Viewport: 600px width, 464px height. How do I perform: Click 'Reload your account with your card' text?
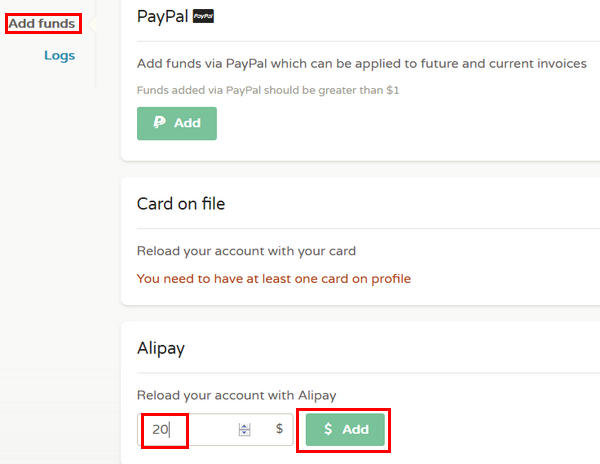(x=246, y=251)
